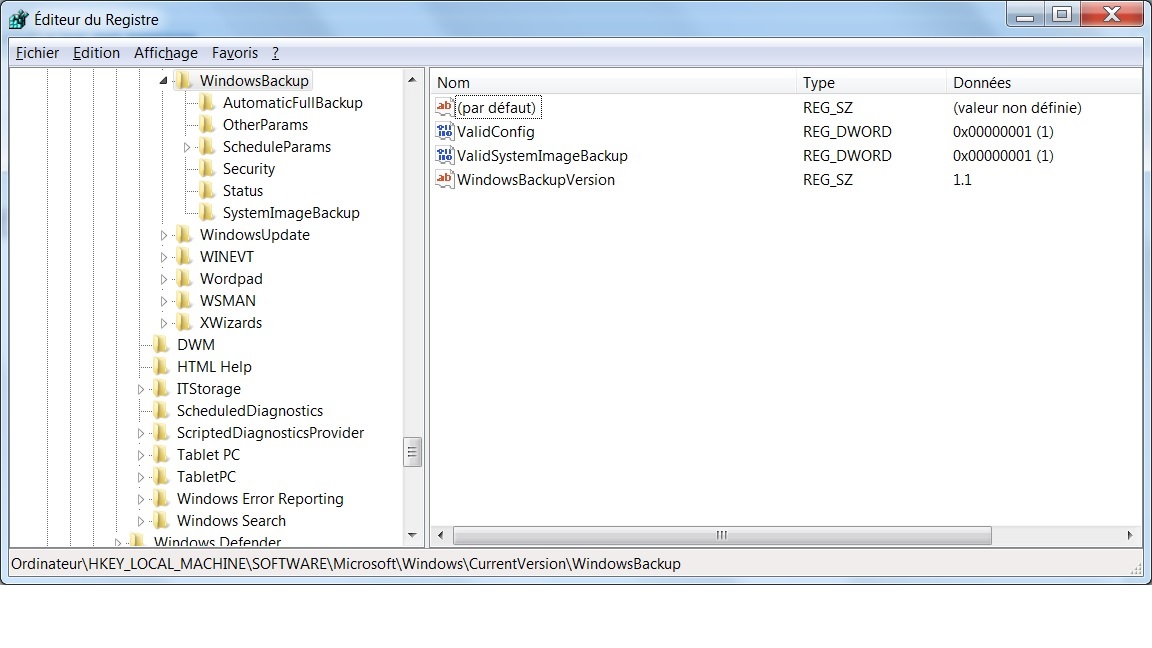Click the (par défaut) string value icon
Screen dimensions: 1152x648
click(444, 107)
